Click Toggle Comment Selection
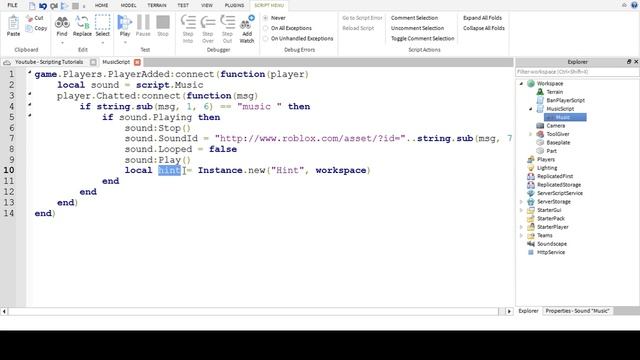640x360 pixels. pos(422,38)
